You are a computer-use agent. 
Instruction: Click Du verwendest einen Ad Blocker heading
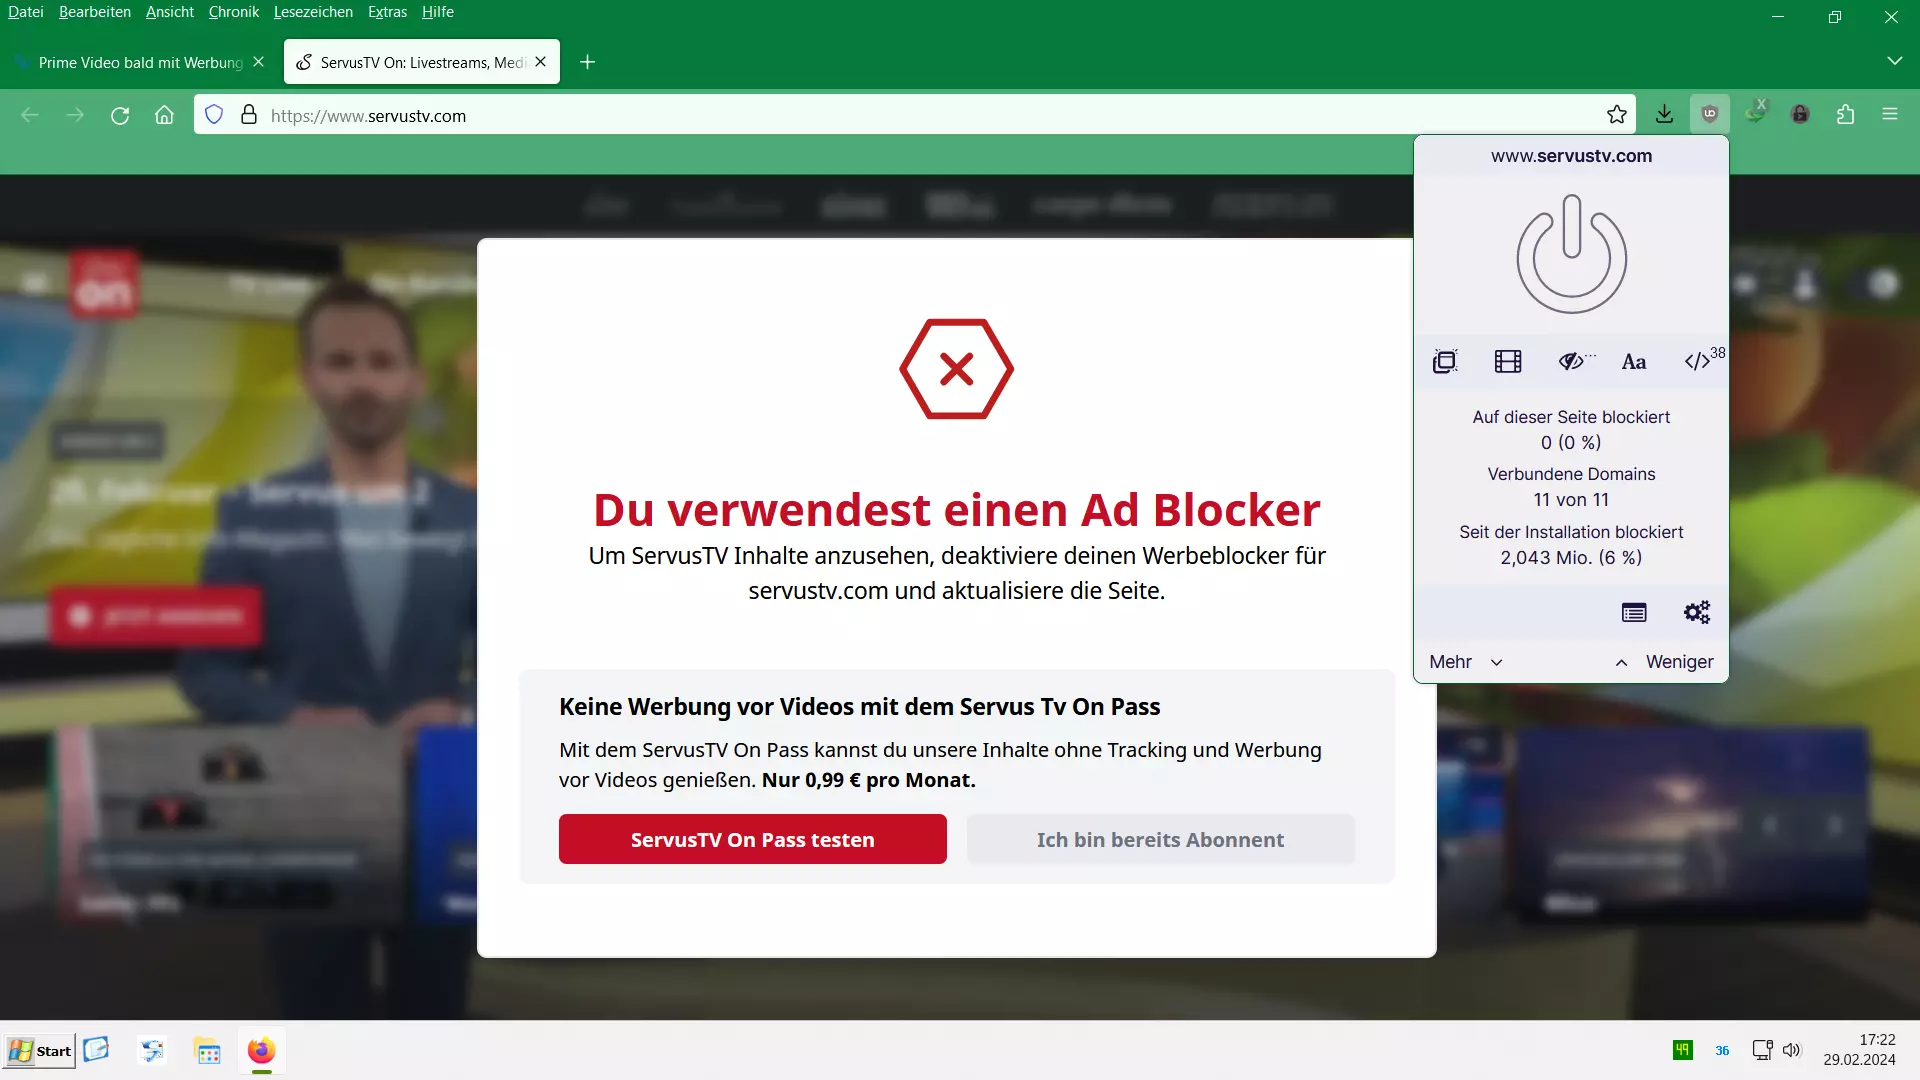(x=956, y=509)
